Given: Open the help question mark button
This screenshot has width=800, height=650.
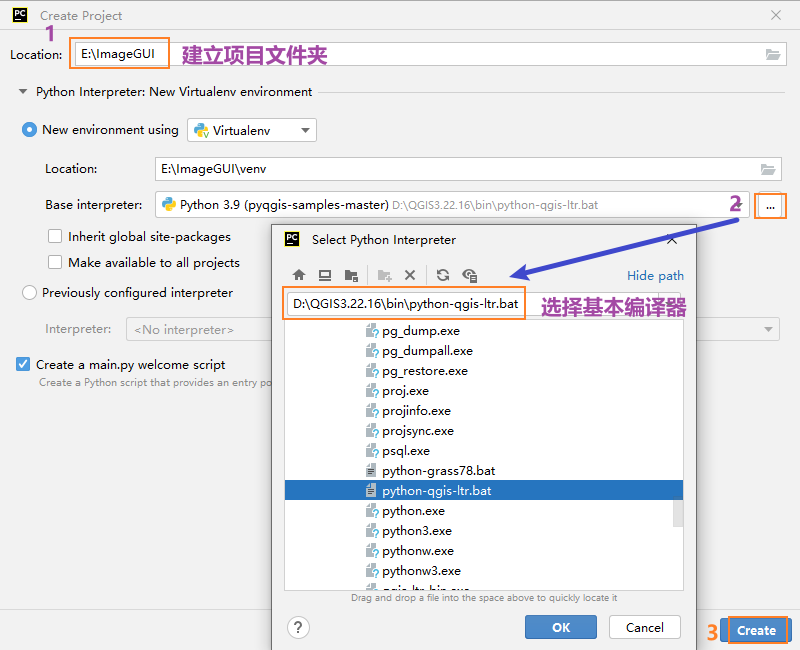Looking at the screenshot, I should (x=298, y=627).
